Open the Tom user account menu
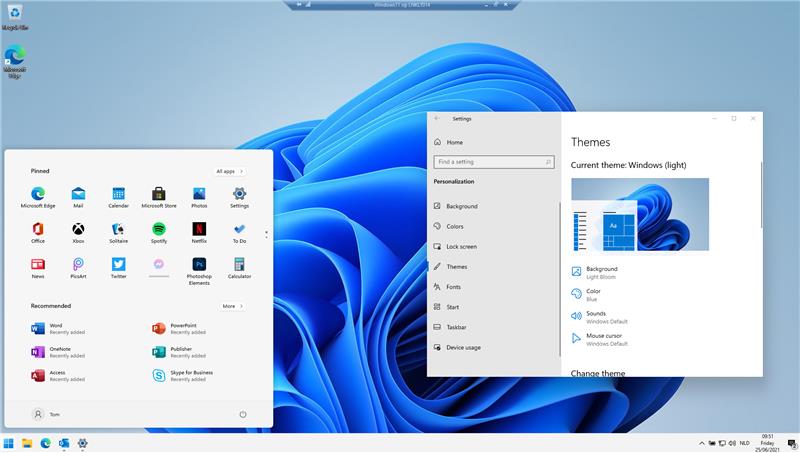800x453 pixels. (x=46, y=414)
